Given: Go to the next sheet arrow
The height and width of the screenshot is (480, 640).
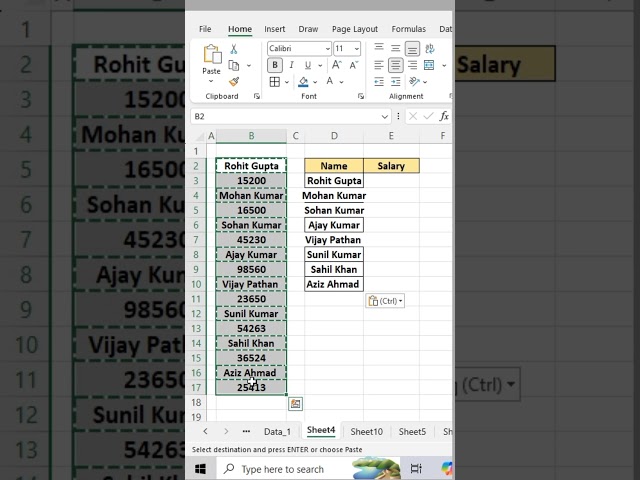Looking at the screenshot, I should pyautogui.click(x=226, y=431).
